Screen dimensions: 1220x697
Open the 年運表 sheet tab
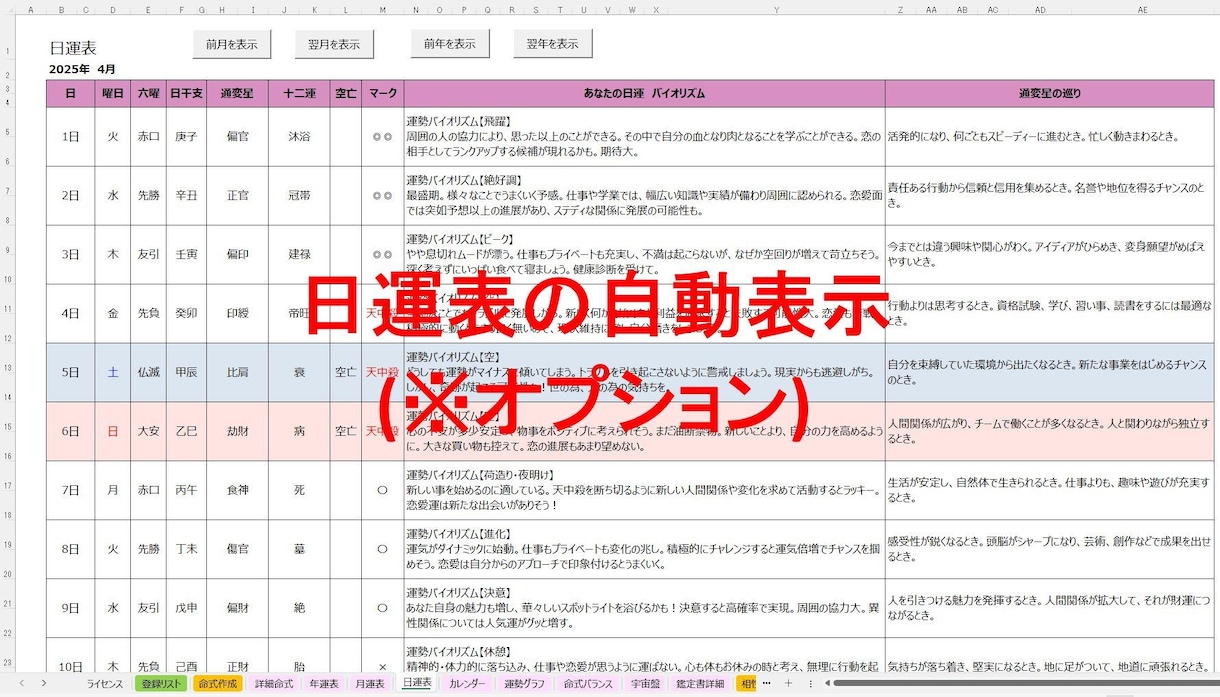pyautogui.click(x=324, y=684)
